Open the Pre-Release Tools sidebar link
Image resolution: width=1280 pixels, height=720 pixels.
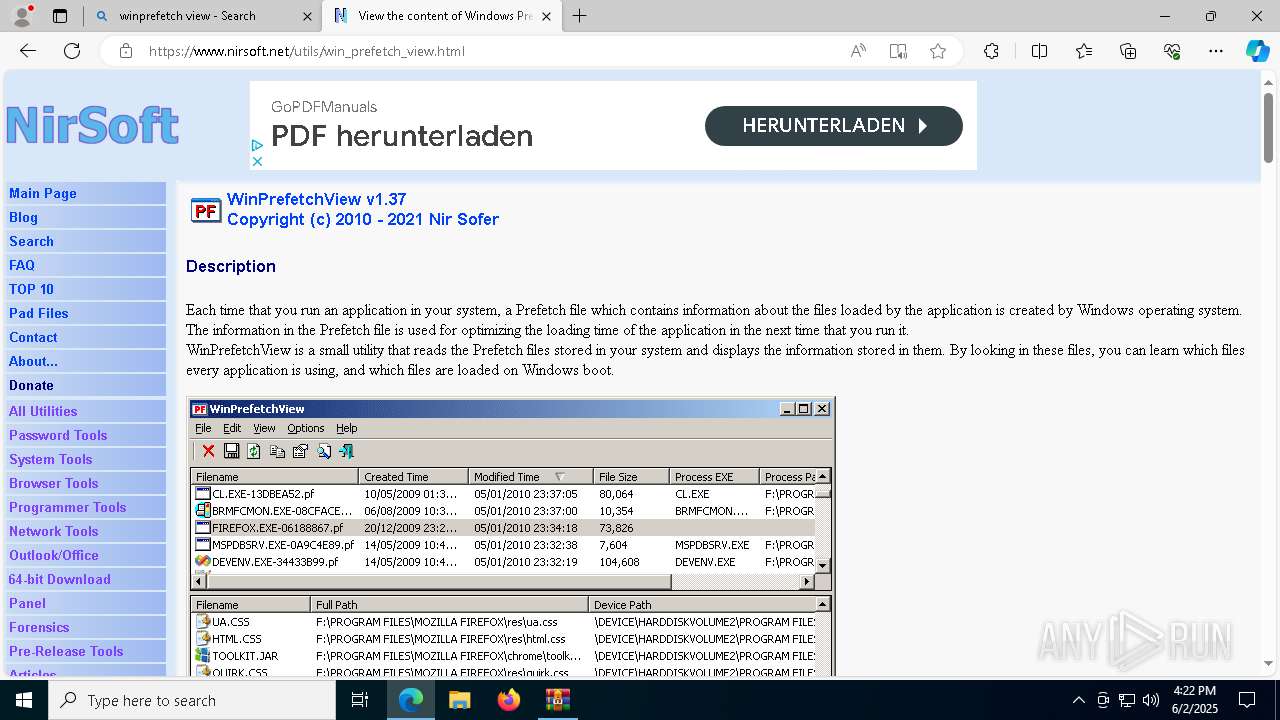[x=66, y=651]
